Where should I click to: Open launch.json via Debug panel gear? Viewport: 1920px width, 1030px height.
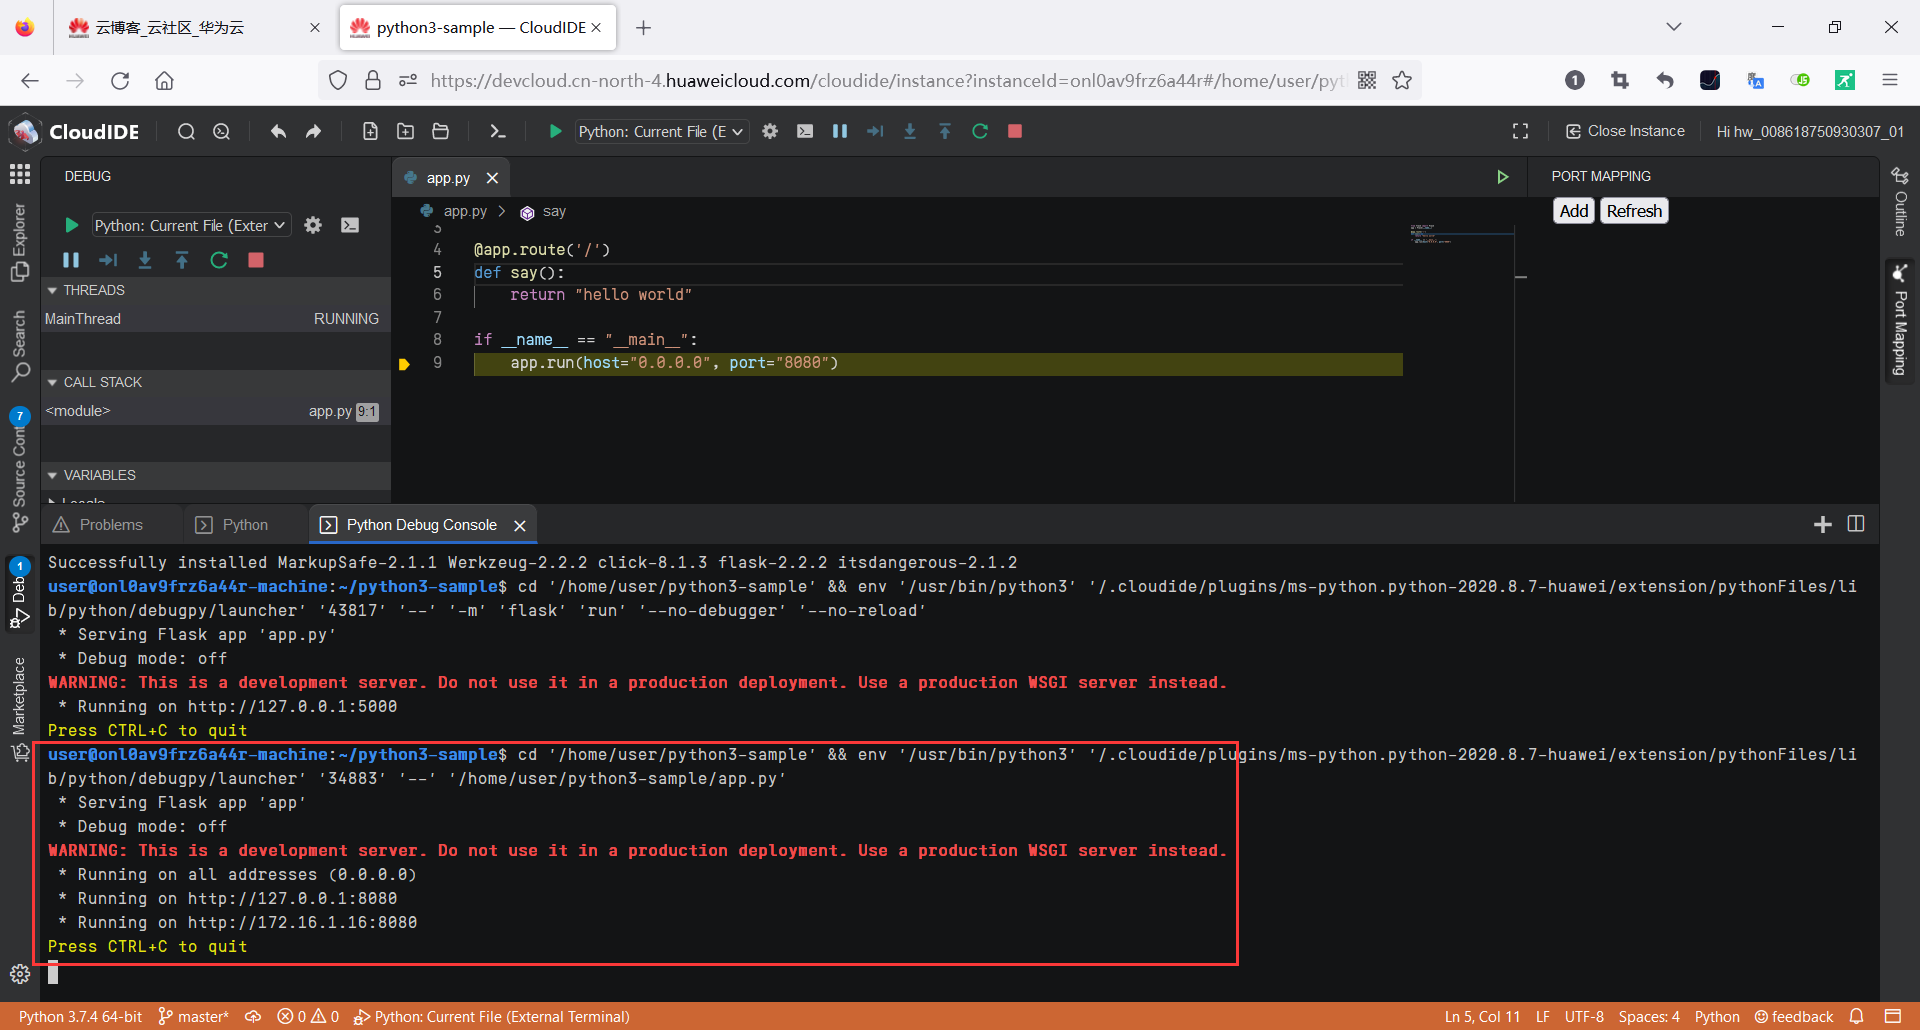coord(313,225)
